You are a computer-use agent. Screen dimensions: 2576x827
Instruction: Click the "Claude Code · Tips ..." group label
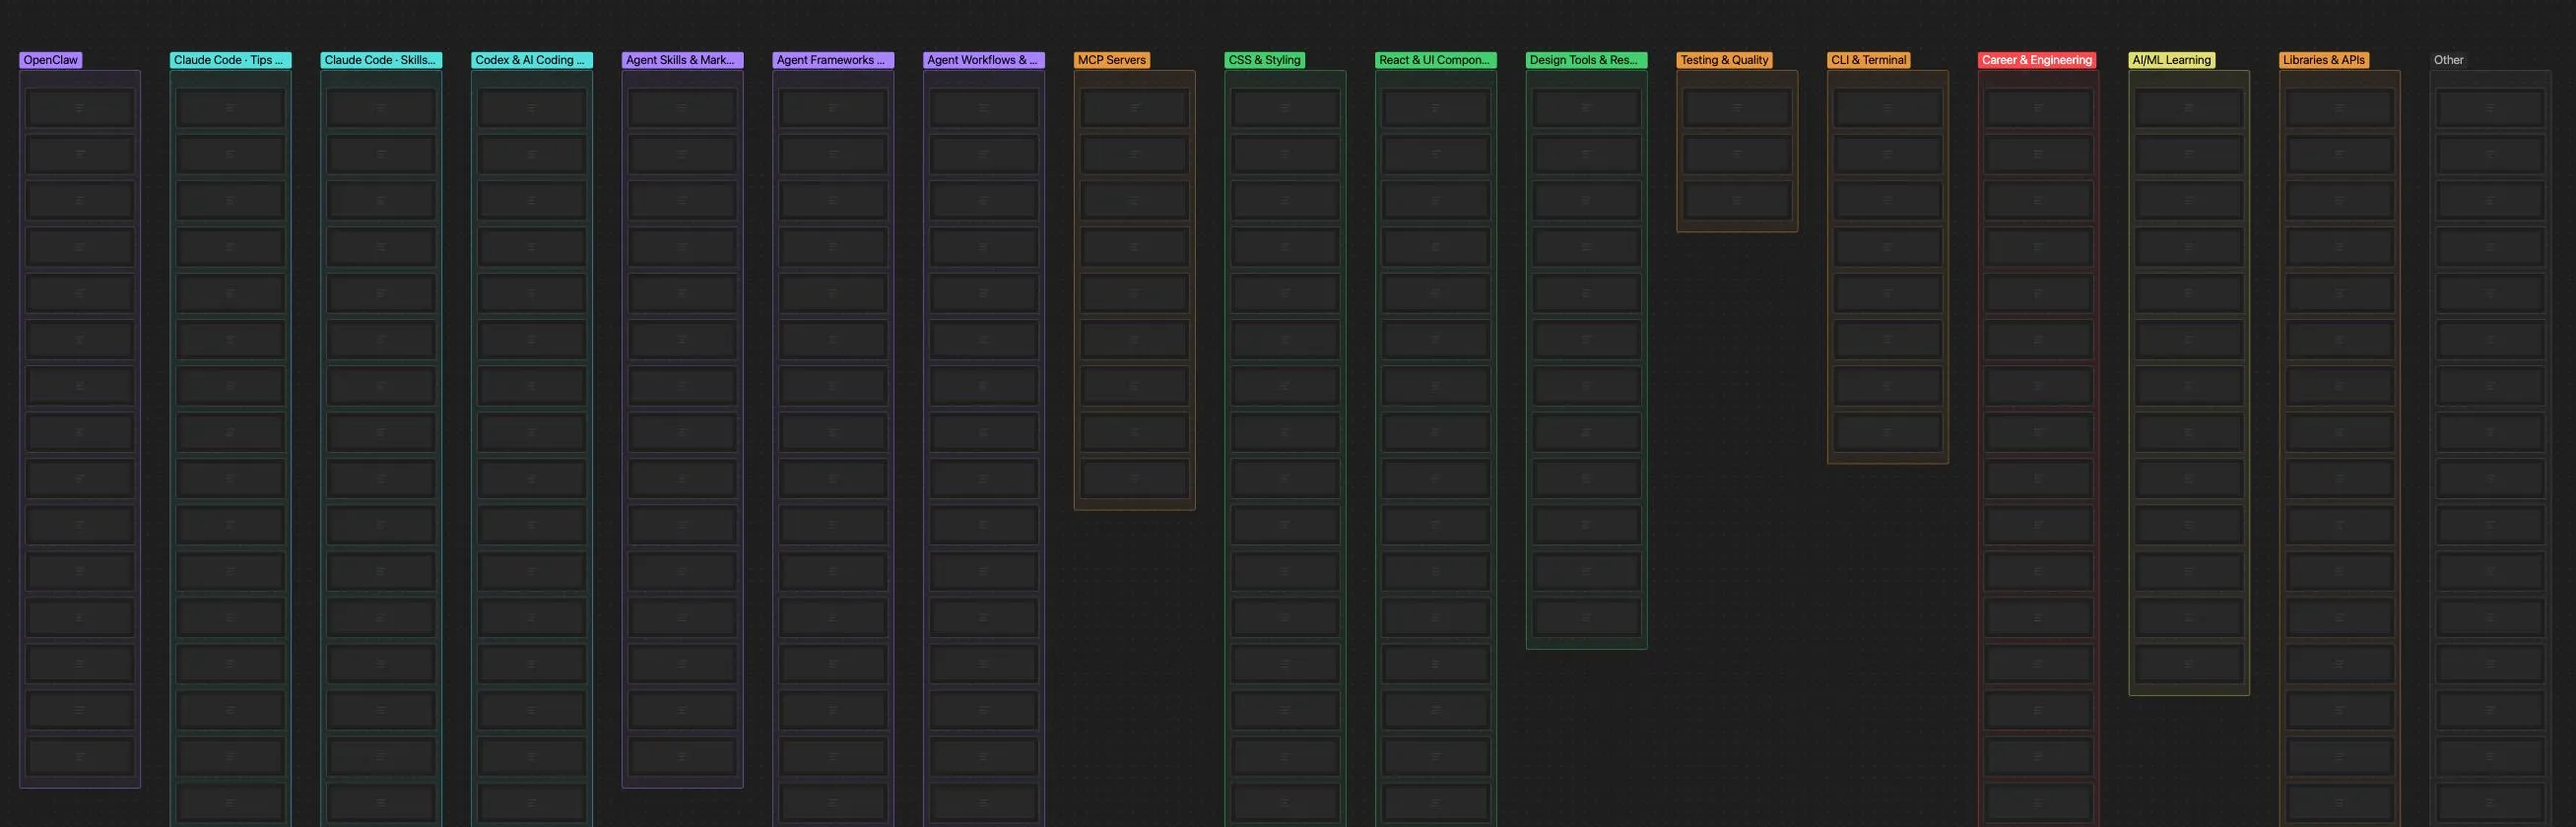tap(230, 60)
